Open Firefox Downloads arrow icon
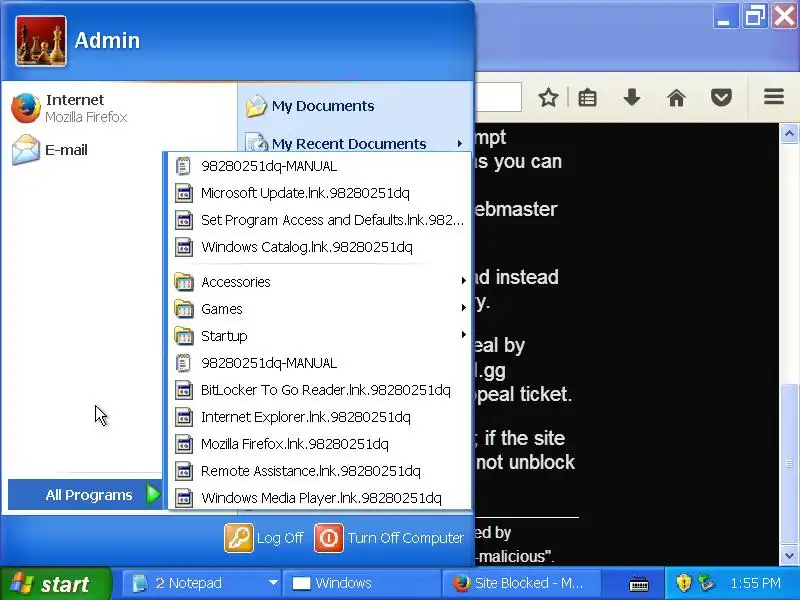The image size is (800, 600). [x=632, y=97]
